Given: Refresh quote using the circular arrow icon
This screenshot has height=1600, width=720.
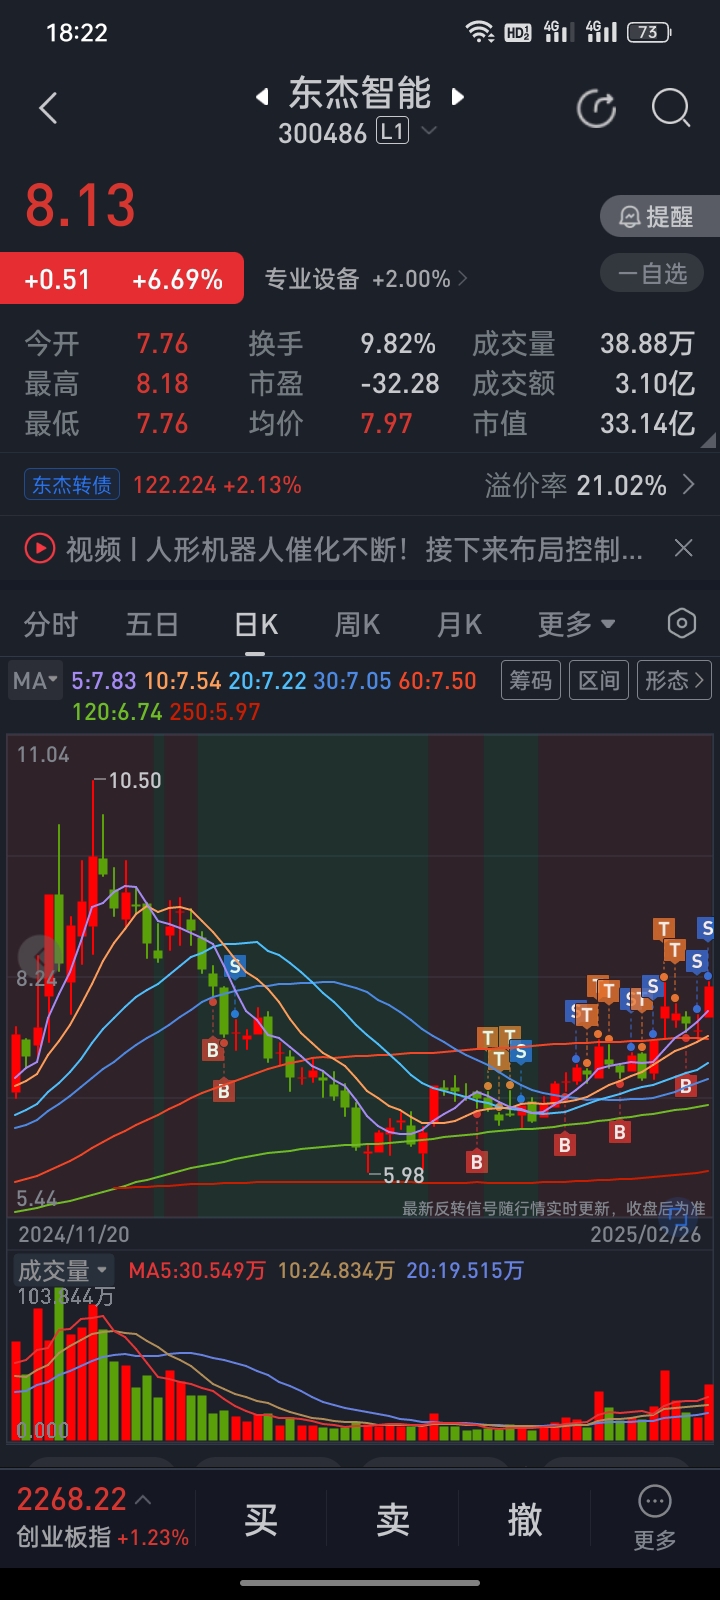Looking at the screenshot, I should click(x=597, y=108).
